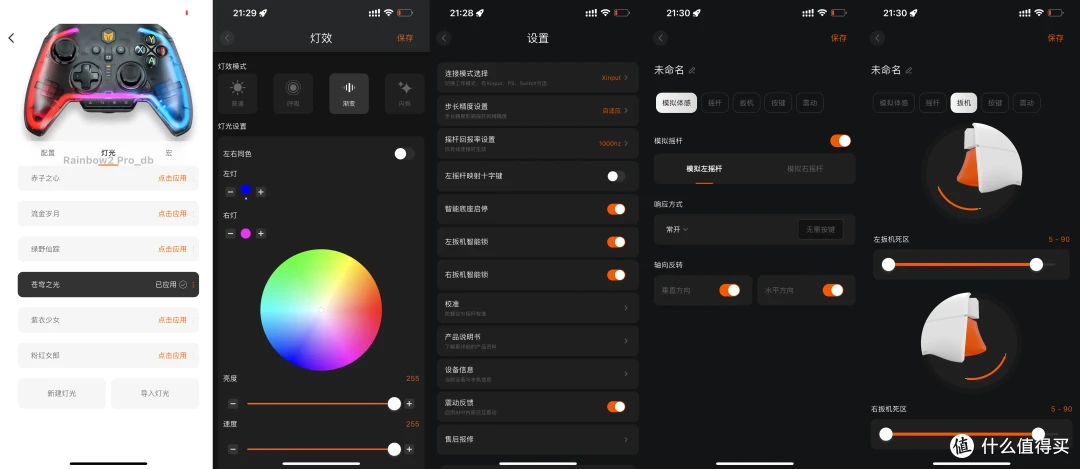The width and height of the screenshot is (1080, 469).
Task: Click the minus button under 右灯
Action: tap(230, 233)
